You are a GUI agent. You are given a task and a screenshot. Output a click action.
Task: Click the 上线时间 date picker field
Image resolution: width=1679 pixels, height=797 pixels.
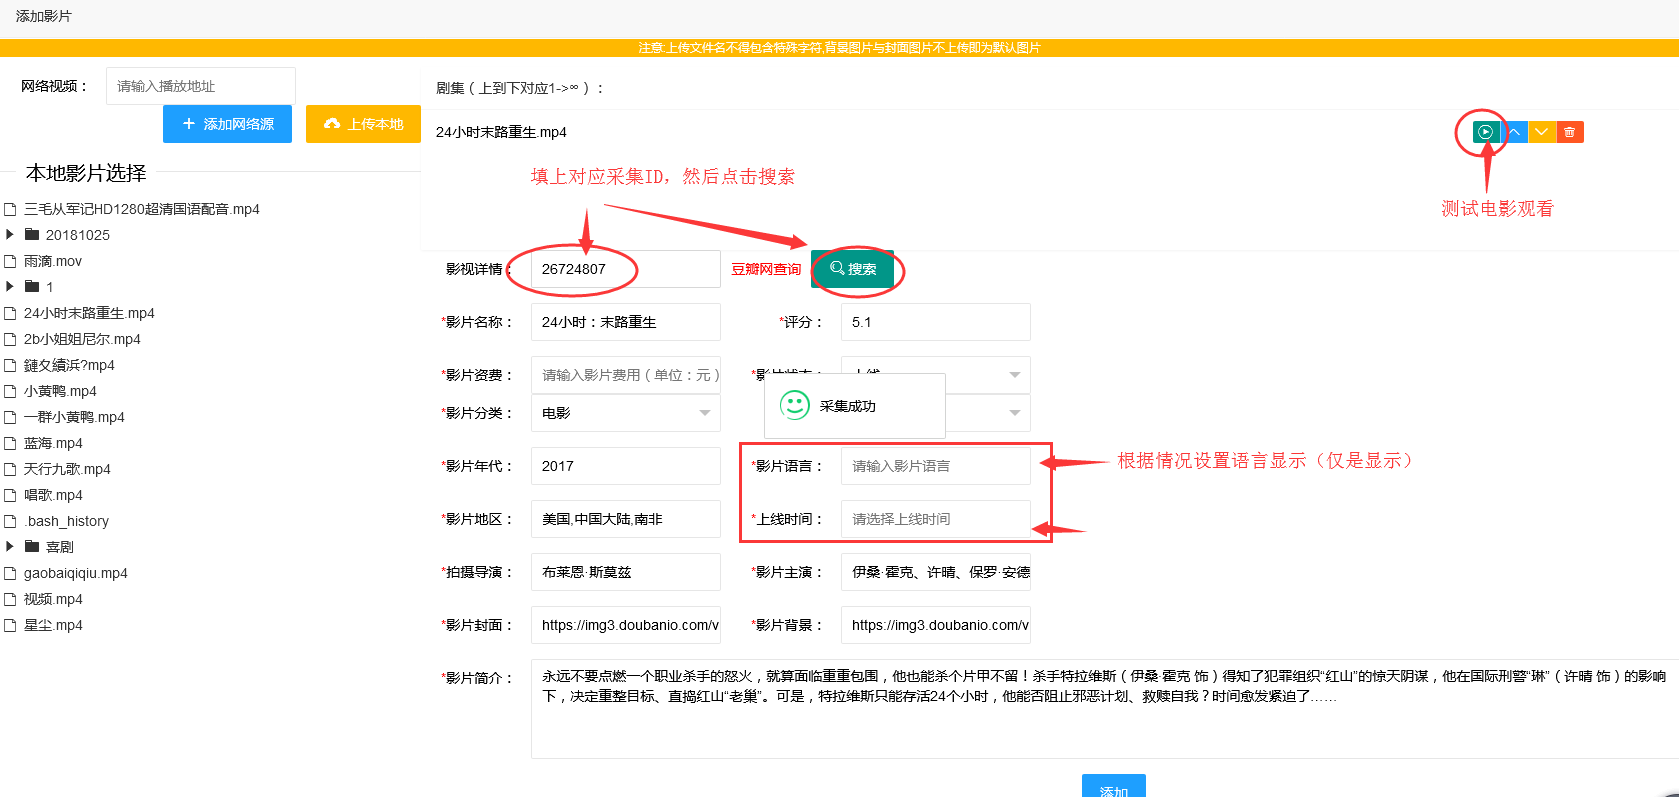(x=934, y=519)
